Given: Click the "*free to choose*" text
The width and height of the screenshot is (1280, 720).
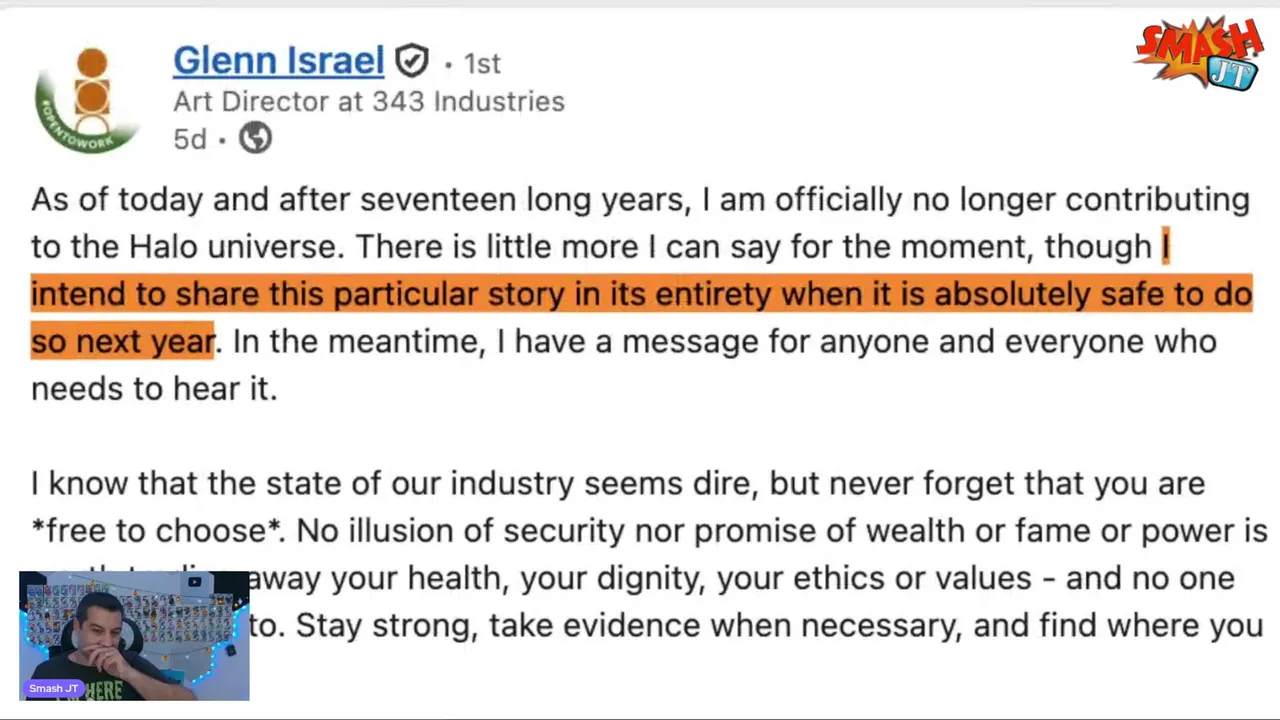Looking at the screenshot, I should [158, 530].
